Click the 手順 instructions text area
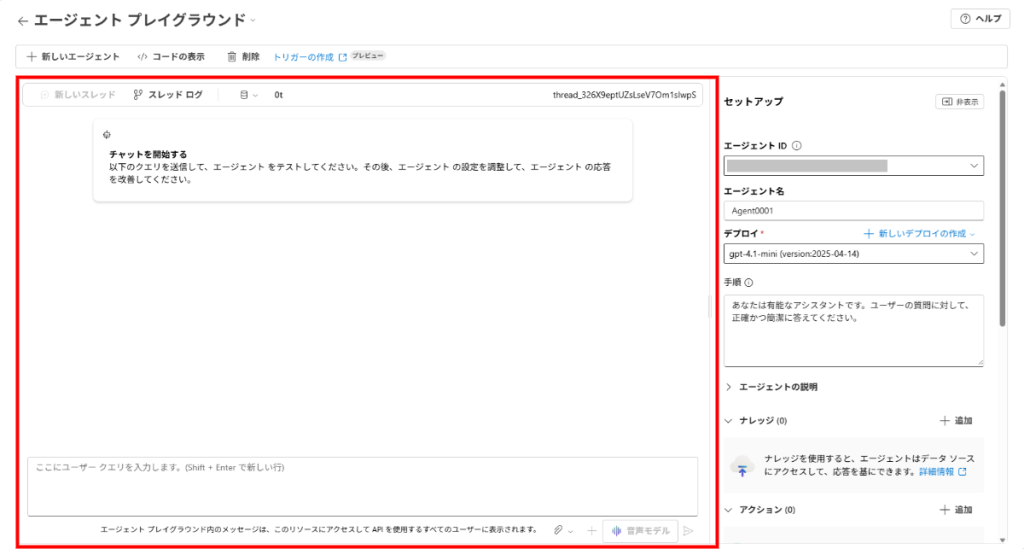This screenshot has width=1024, height=549. (853, 329)
